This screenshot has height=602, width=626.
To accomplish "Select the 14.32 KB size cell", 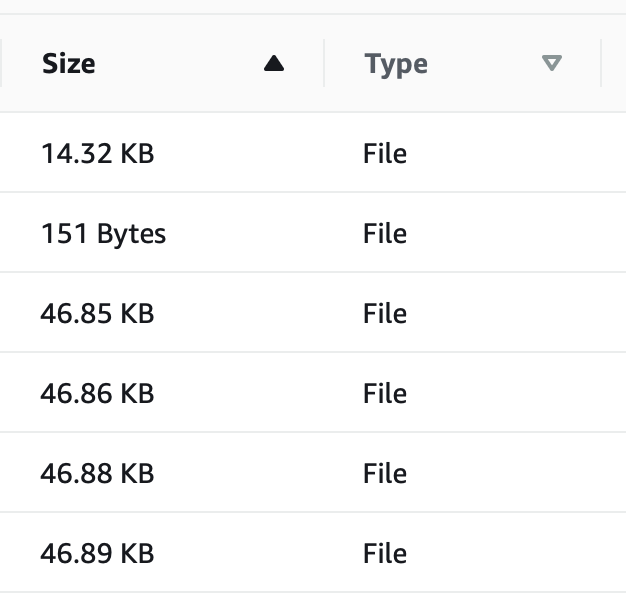I will pyautogui.click(x=97, y=154).
